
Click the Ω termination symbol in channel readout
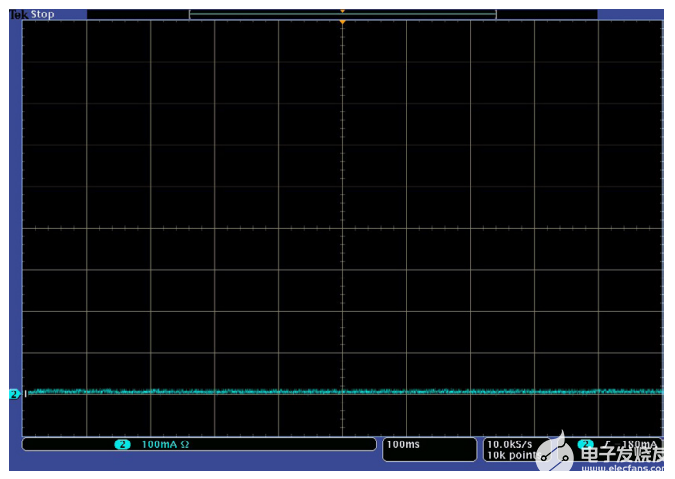(185, 444)
